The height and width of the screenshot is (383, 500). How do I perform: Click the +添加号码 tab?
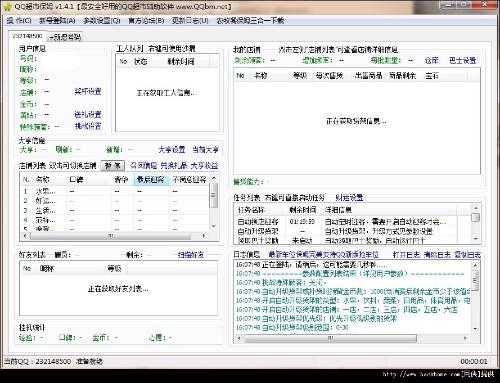coord(65,37)
